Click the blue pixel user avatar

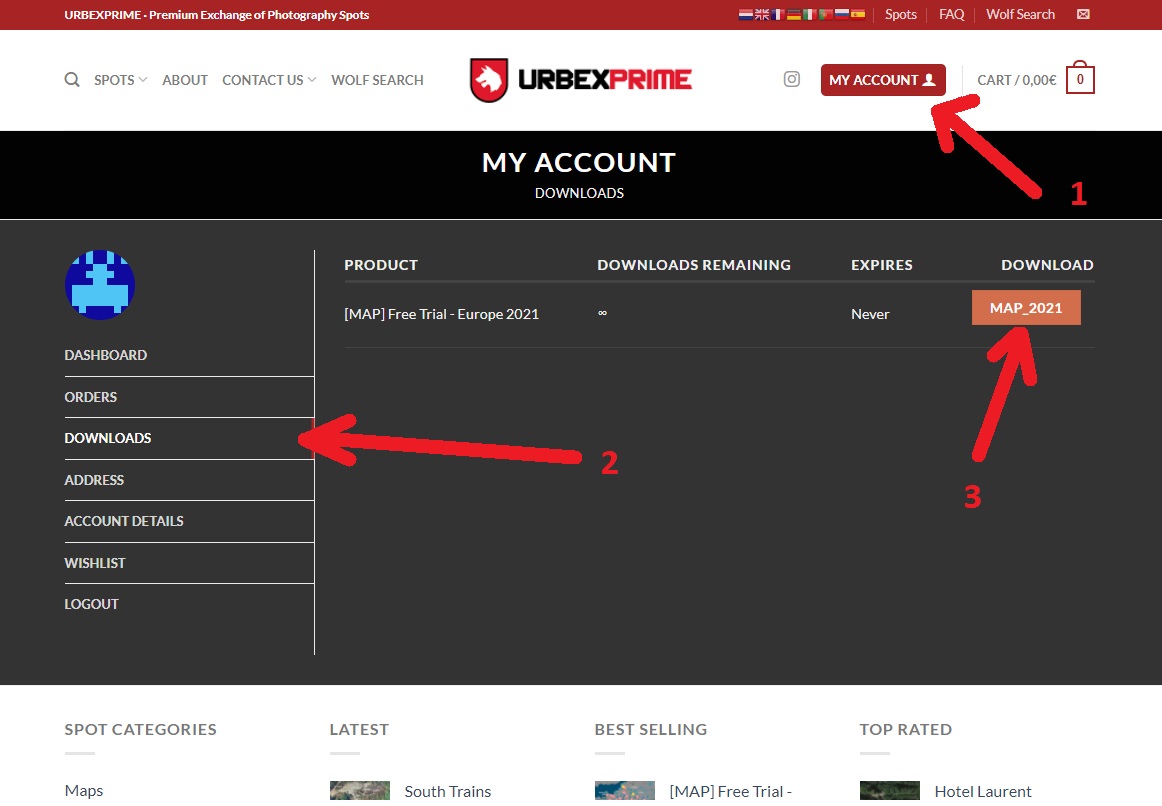pos(100,285)
